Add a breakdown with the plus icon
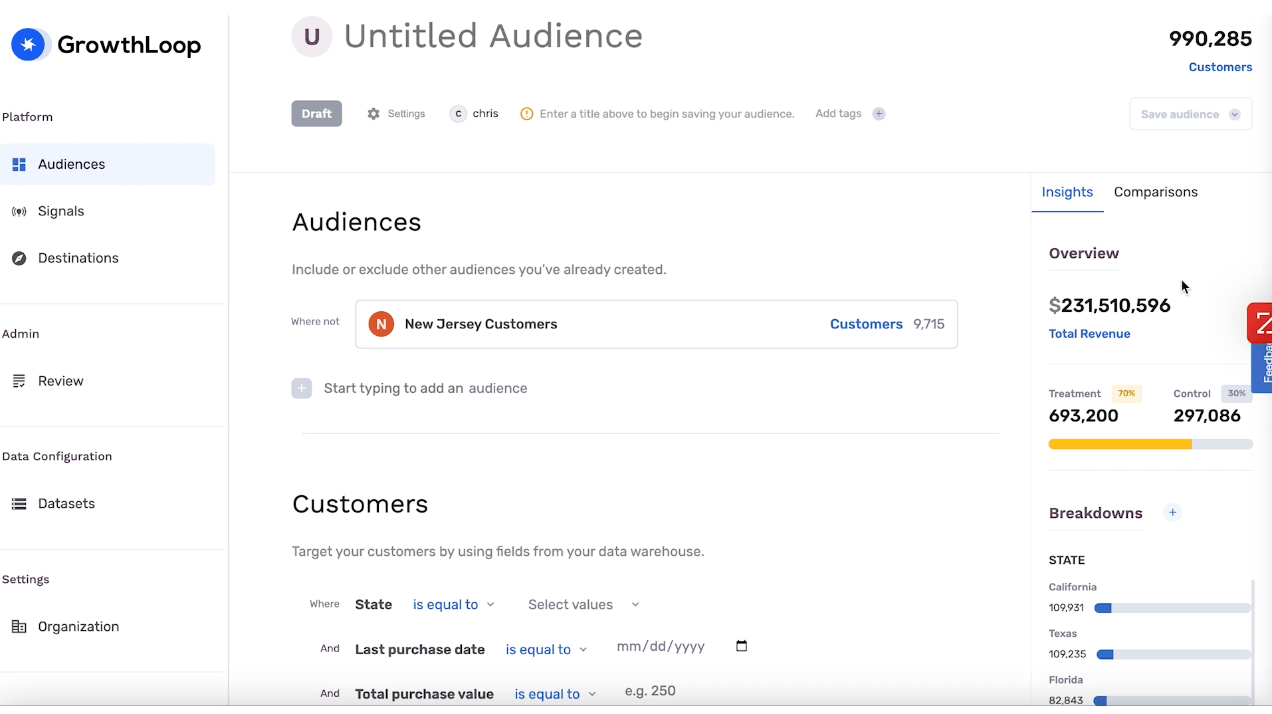The image size is (1272, 714). point(1173,513)
